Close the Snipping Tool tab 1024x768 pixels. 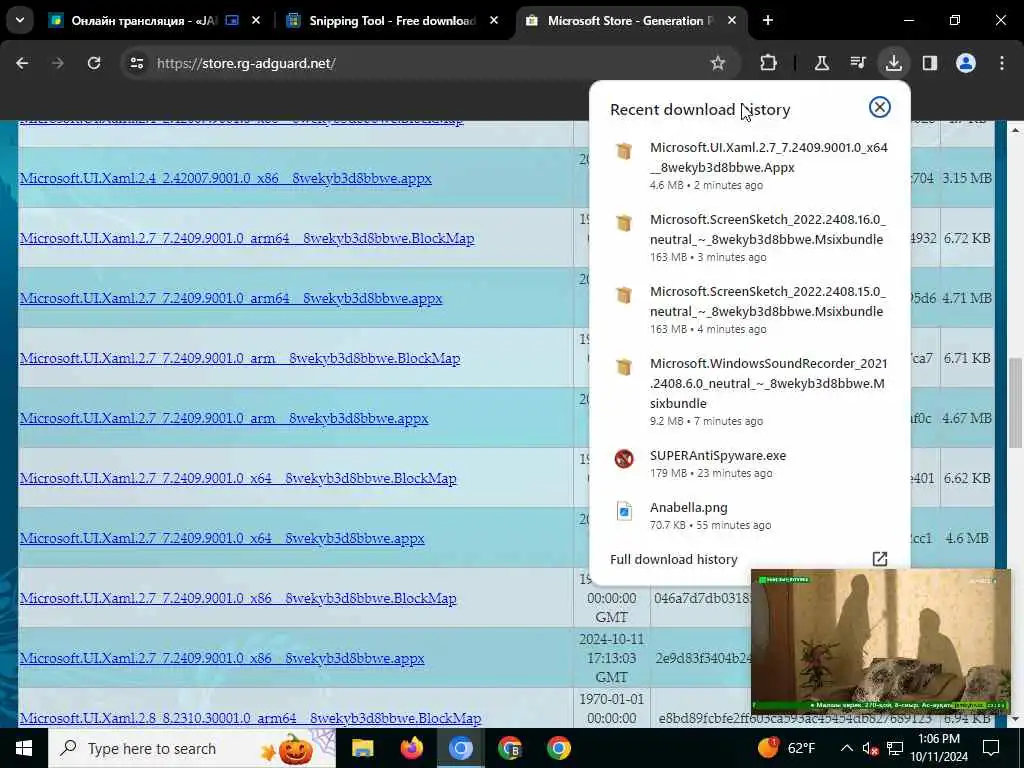[x=494, y=21]
